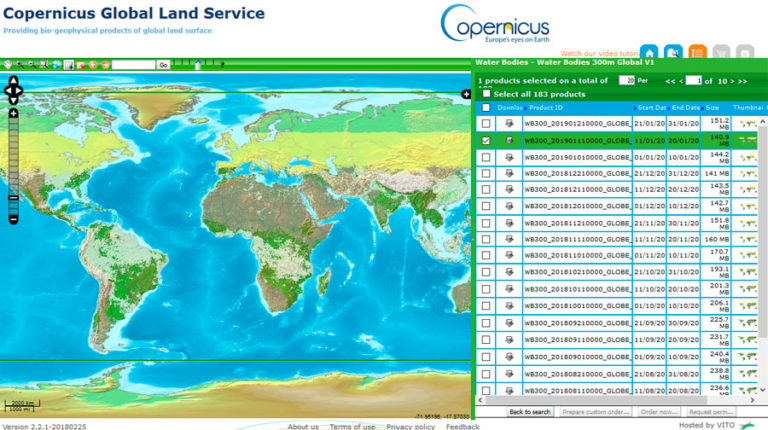Open the blue search products icon

673,52
